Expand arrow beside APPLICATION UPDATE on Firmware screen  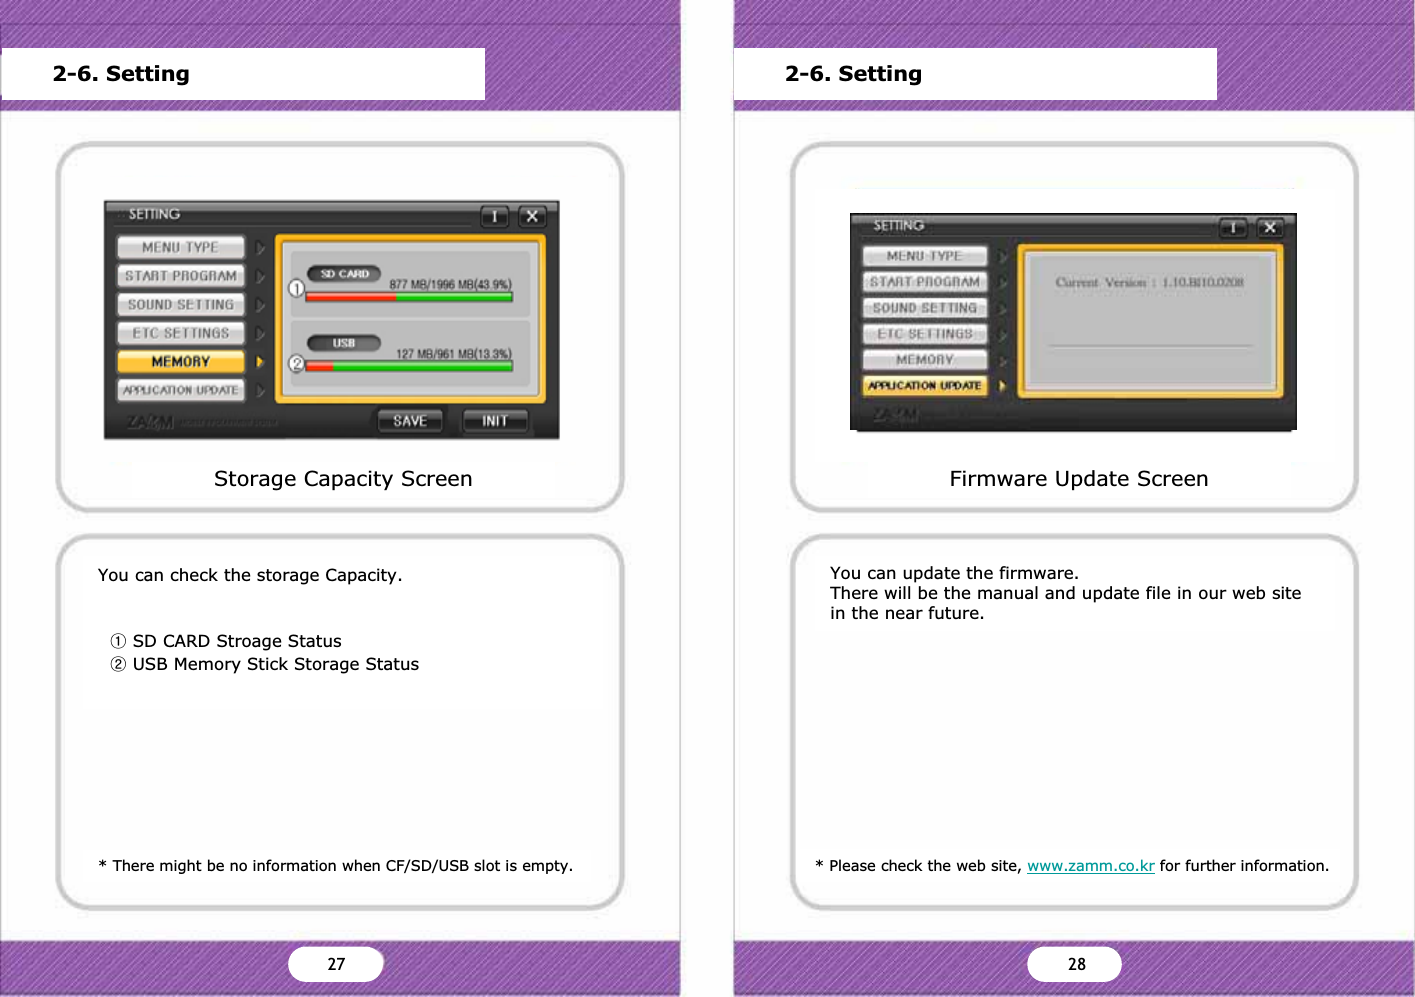999,386
